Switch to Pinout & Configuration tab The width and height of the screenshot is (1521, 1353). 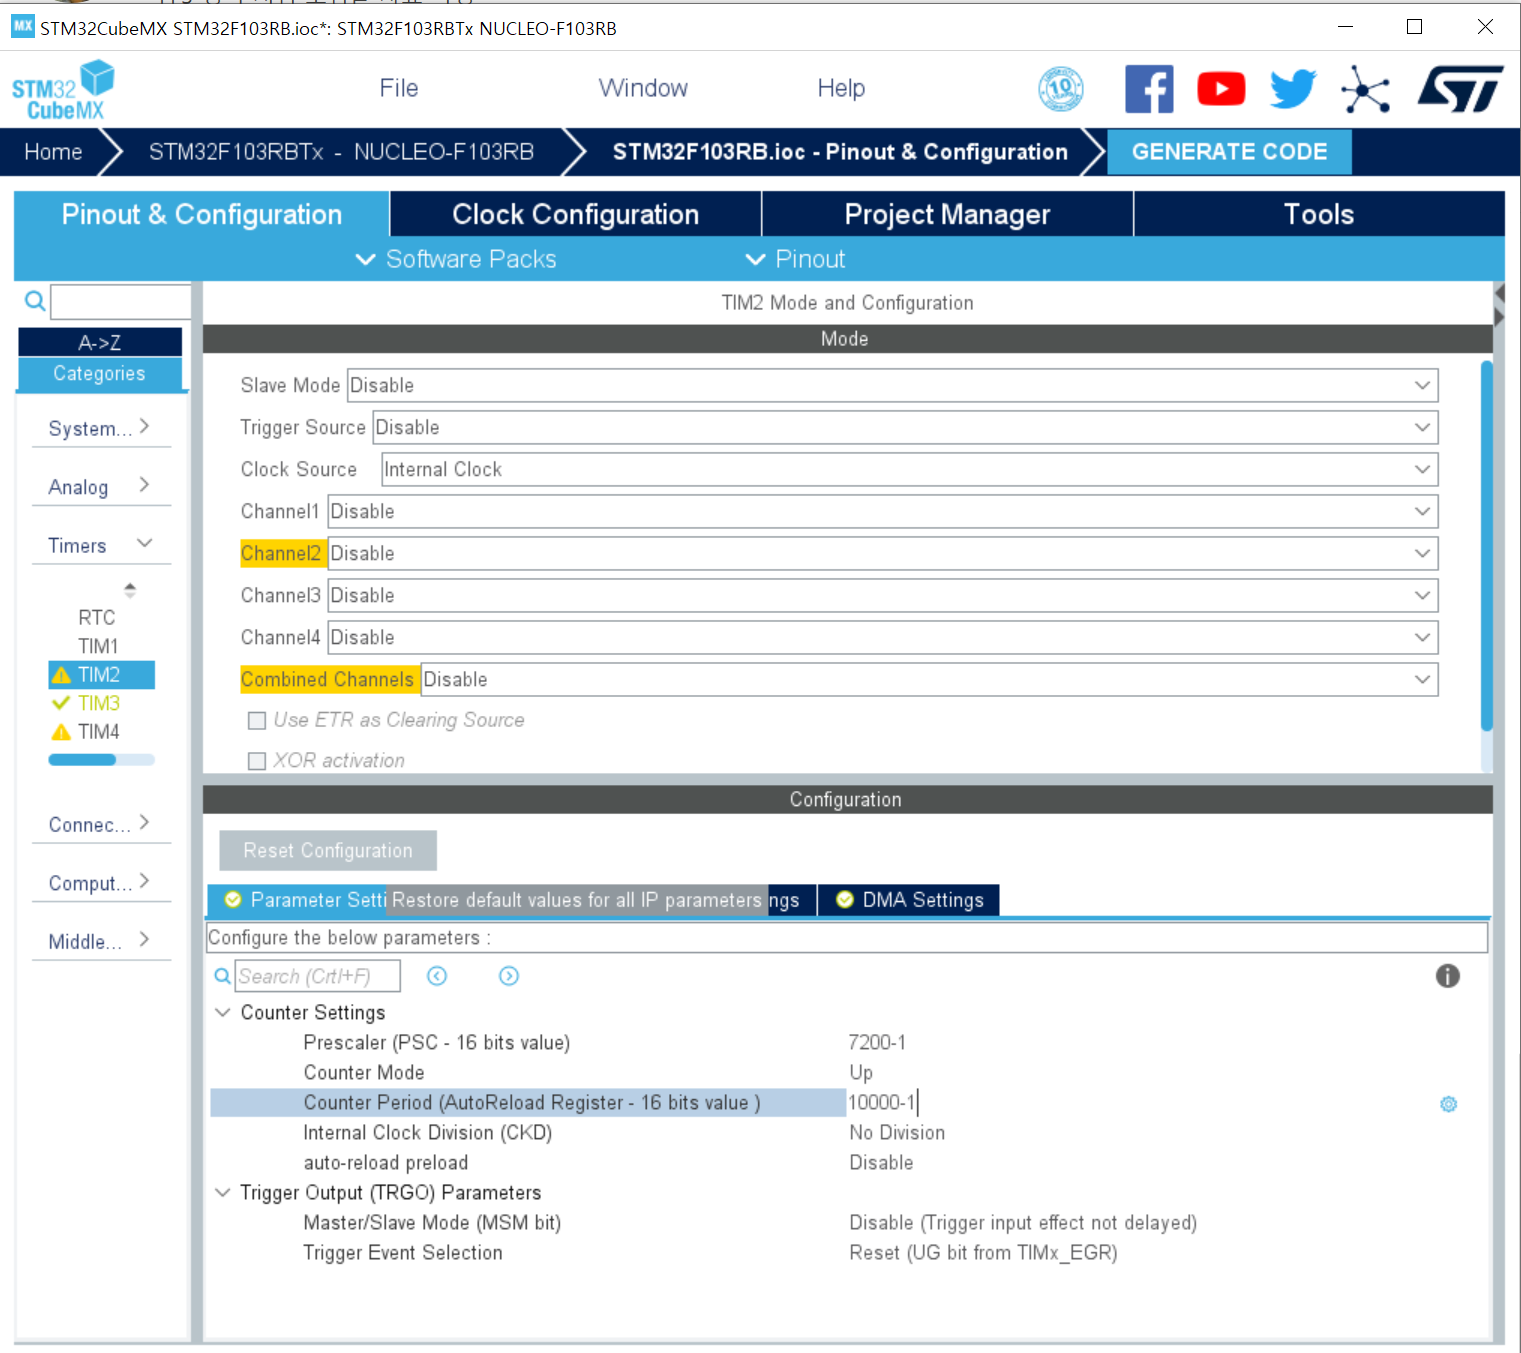tap(202, 214)
